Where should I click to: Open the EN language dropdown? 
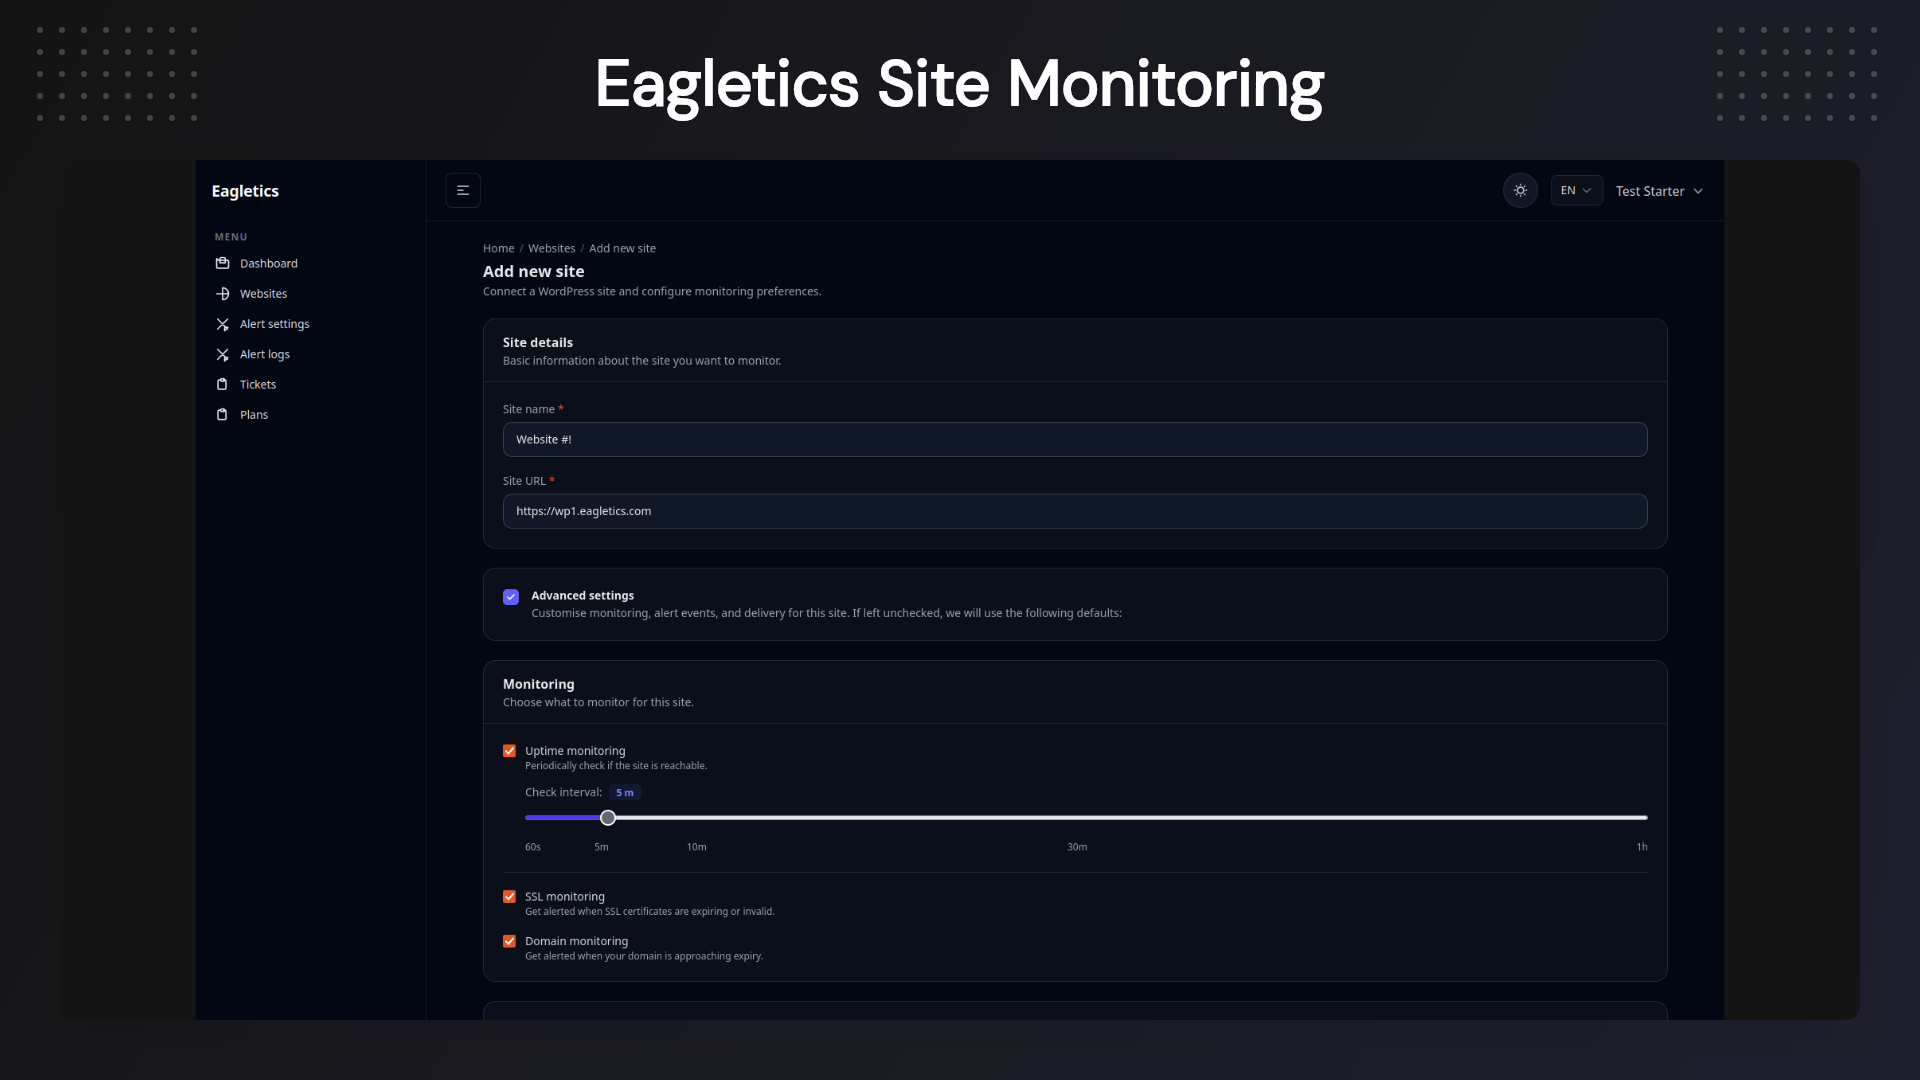click(1576, 190)
